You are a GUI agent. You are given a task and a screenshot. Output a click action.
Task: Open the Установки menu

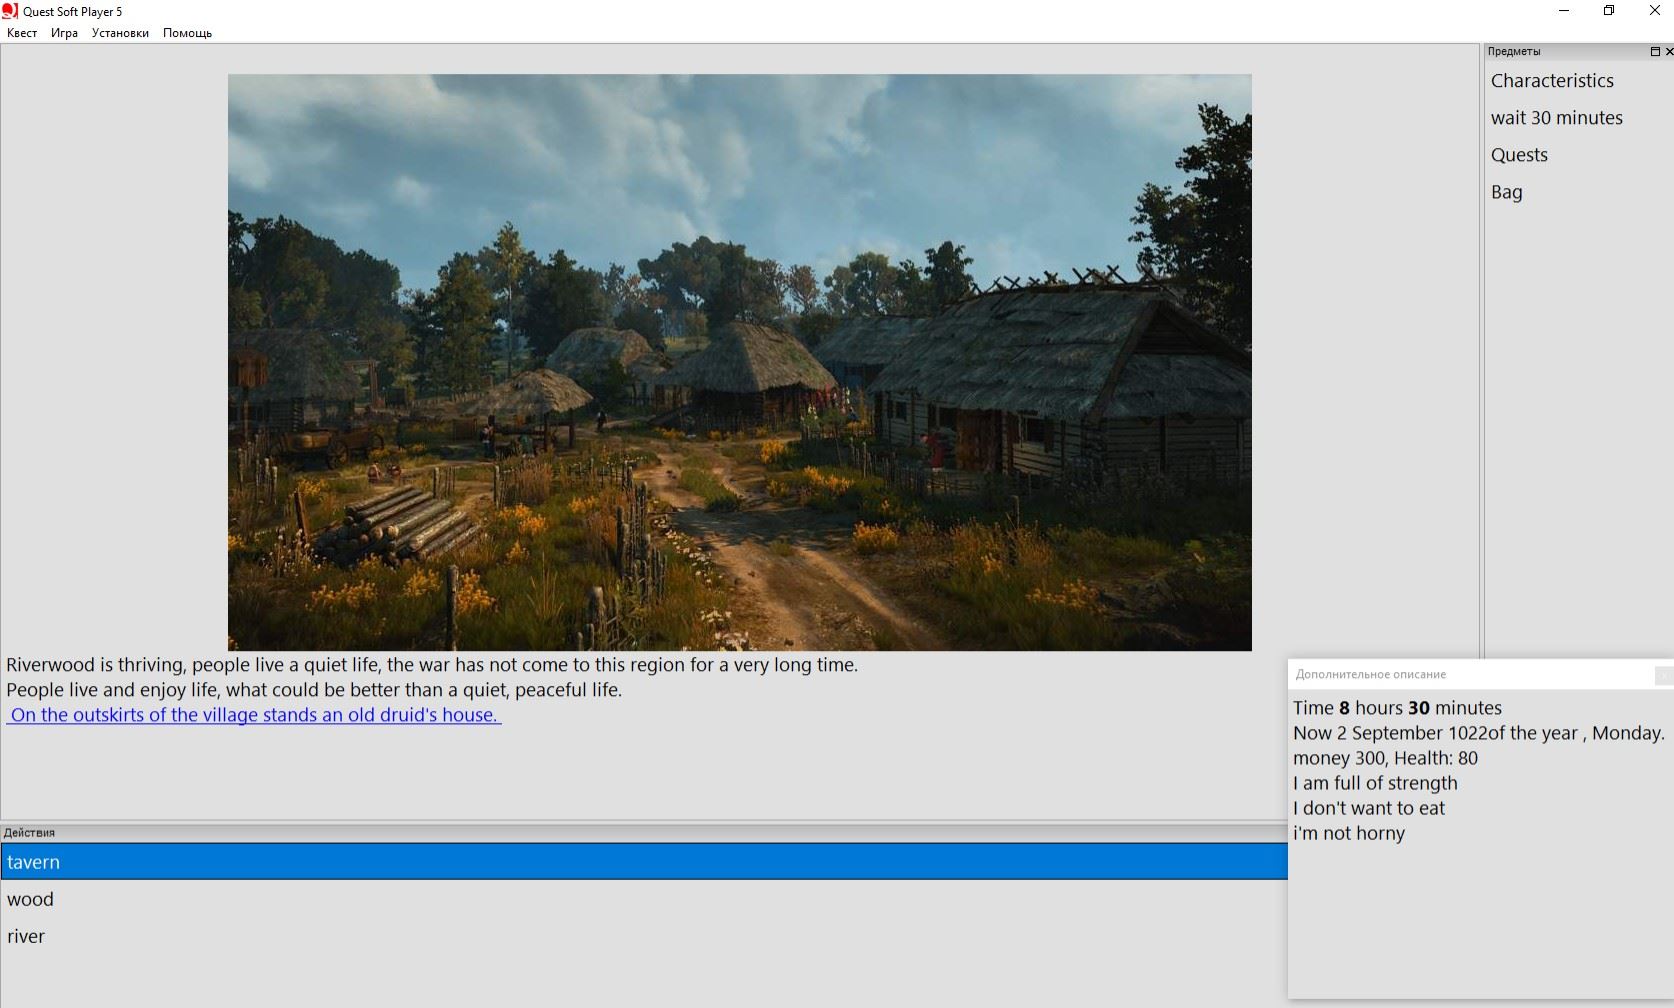coord(119,32)
